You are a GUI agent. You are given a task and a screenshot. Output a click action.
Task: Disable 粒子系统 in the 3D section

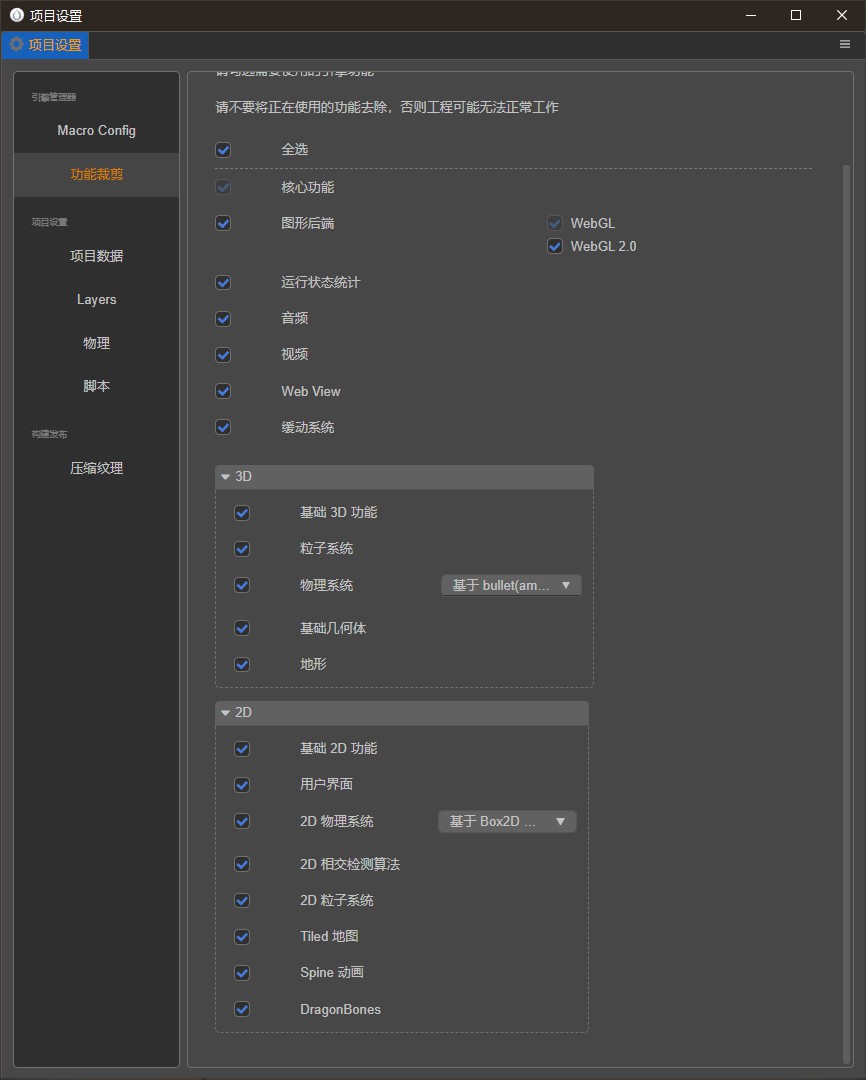(x=242, y=549)
